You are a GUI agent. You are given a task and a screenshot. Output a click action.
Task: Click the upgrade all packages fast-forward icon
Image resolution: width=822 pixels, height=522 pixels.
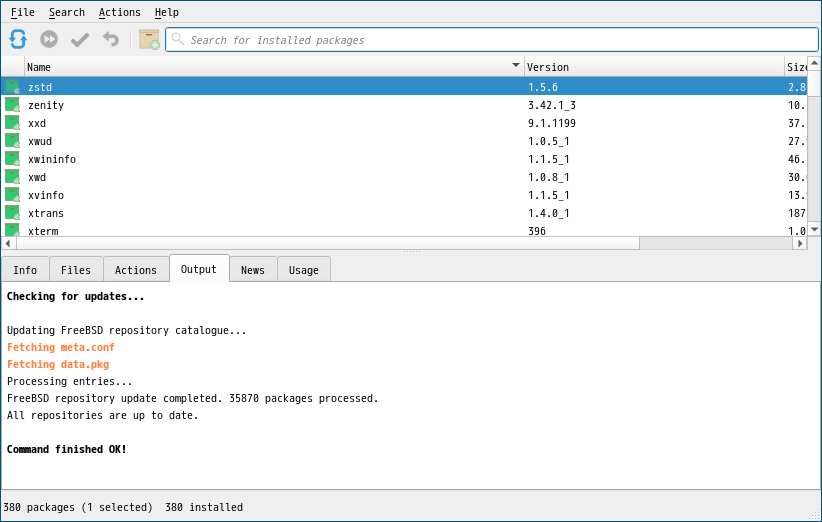pyautogui.click(x=49, y=39)
